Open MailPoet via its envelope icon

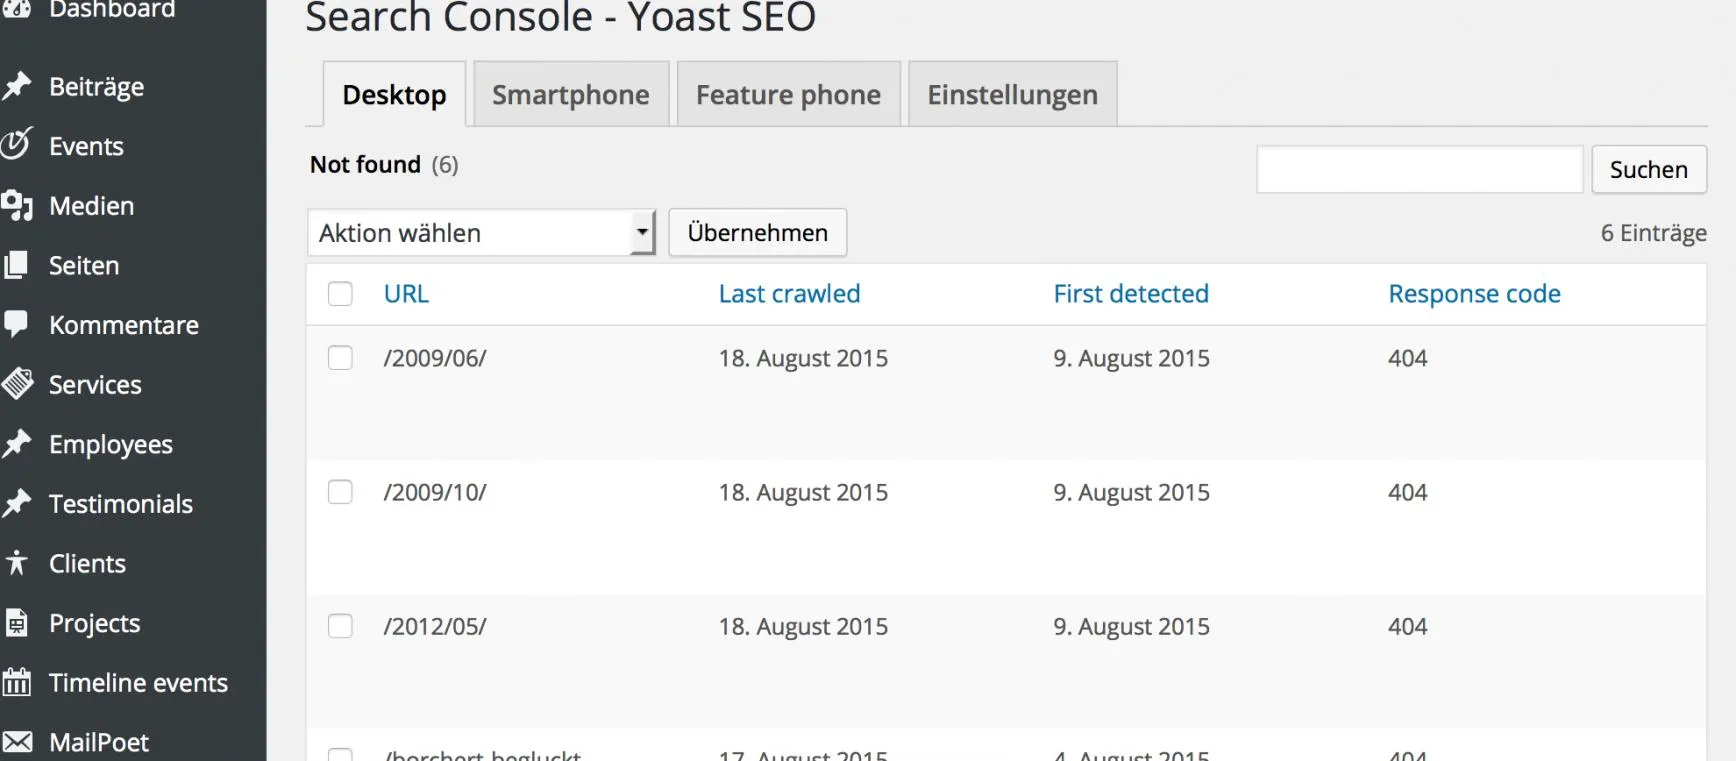pyautogui.click(x=17, y=742)
